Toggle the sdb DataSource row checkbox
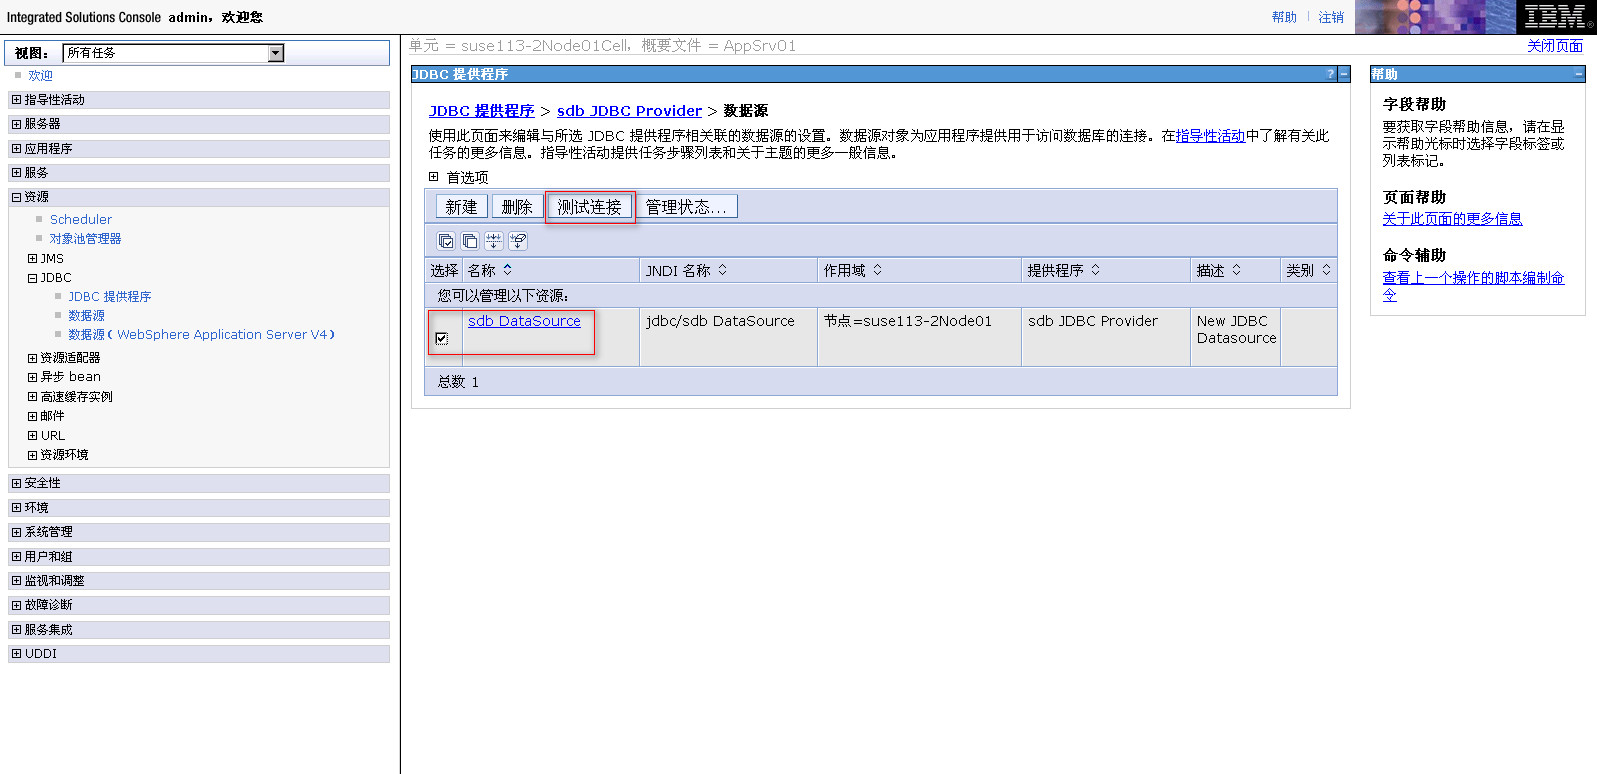This screenshot has width=1597, height=774. [x=442, y=338]
